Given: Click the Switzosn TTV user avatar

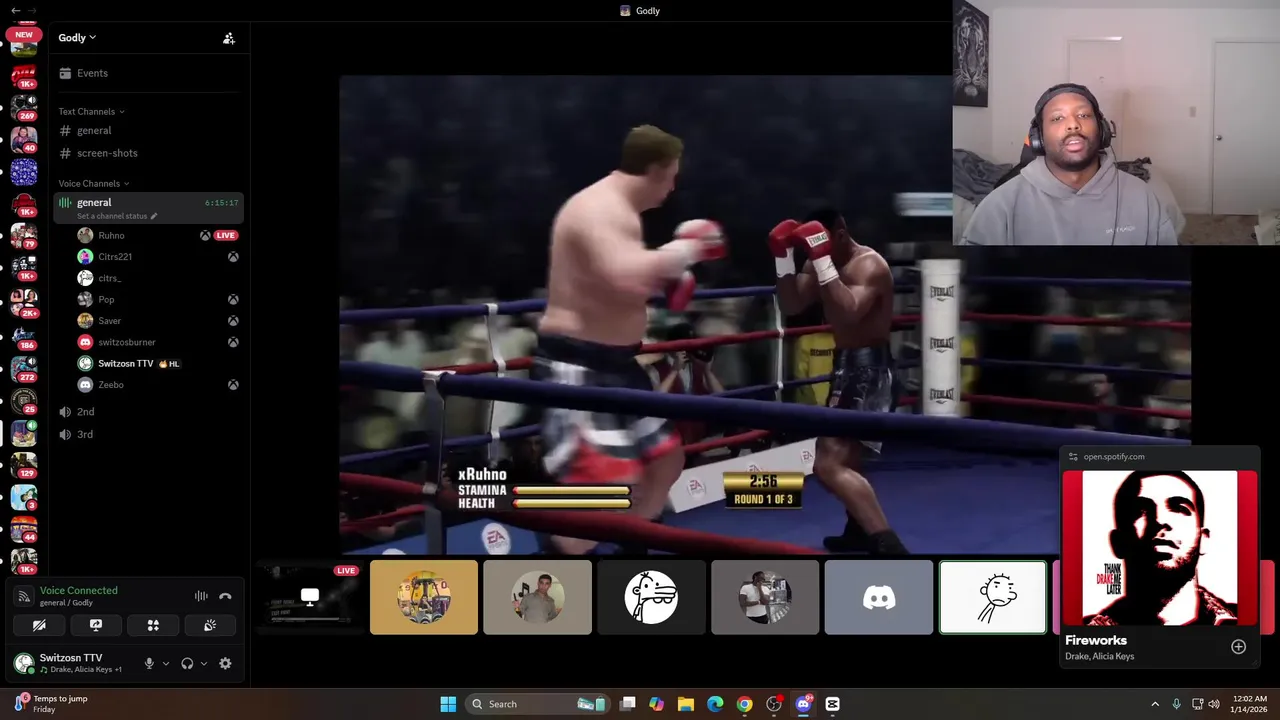Looking at the screenshot, I should [x=23, y=662].
